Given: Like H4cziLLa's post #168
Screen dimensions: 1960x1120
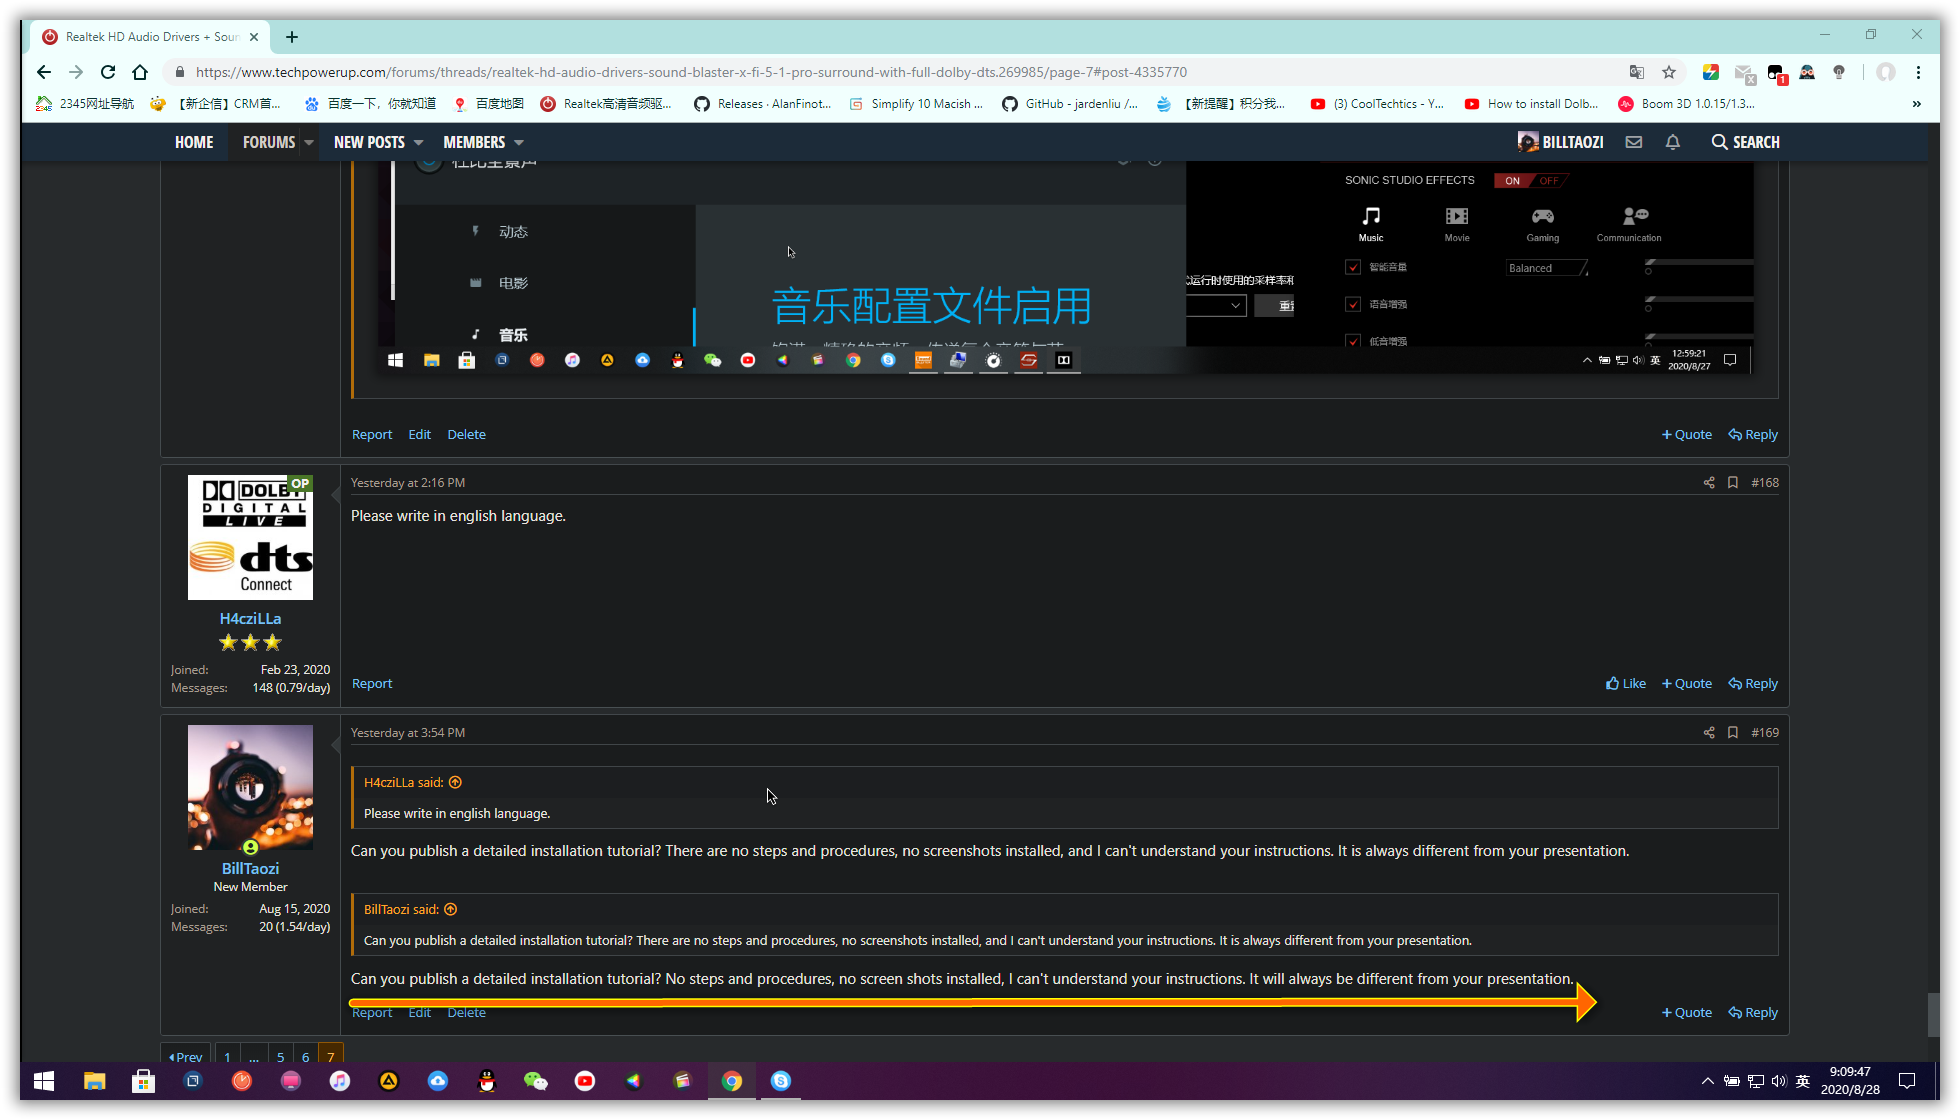Looking at the screenshot, I should [x=1626, y=684].
